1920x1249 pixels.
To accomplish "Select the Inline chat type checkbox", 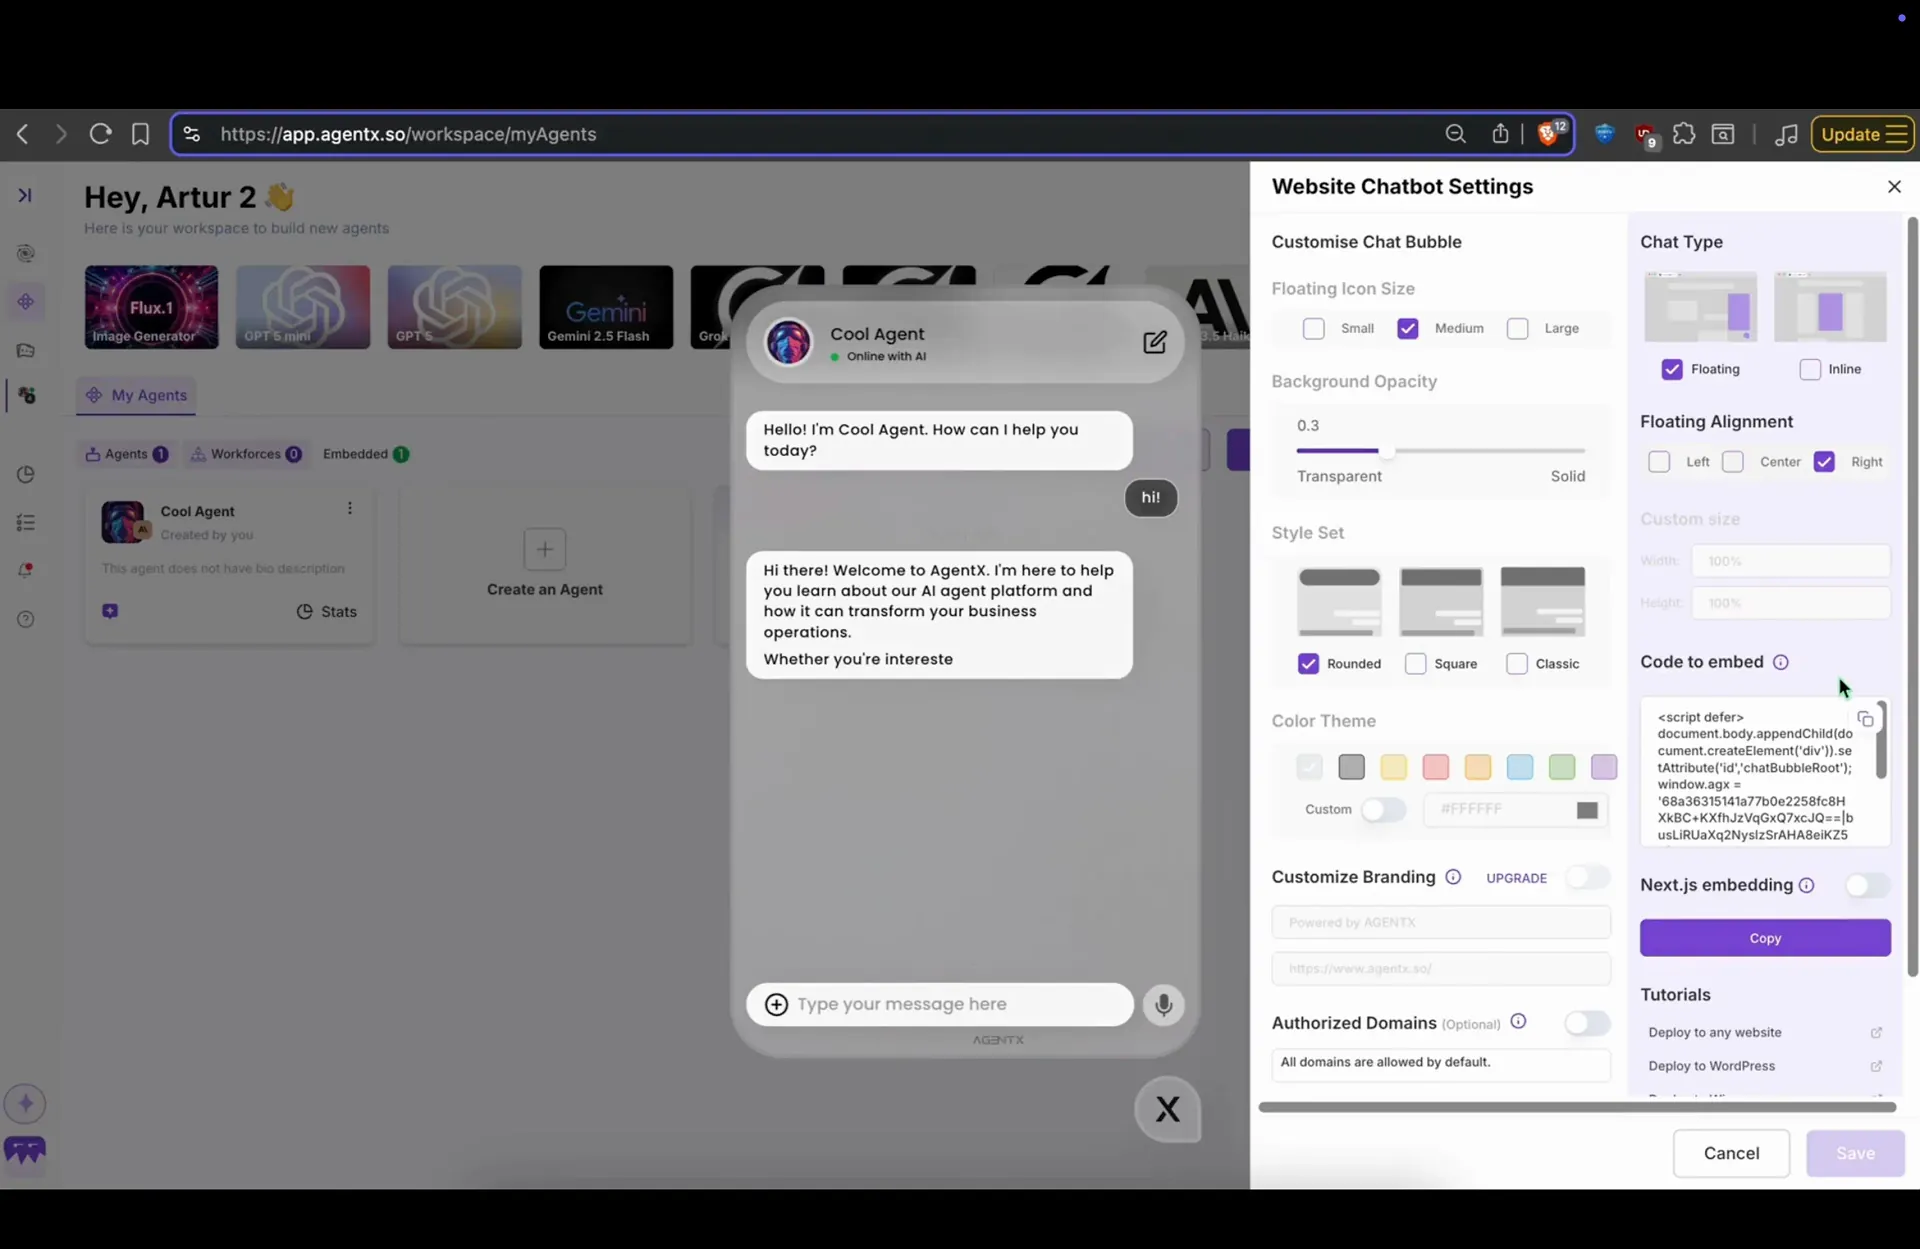I will (1810, 369).
